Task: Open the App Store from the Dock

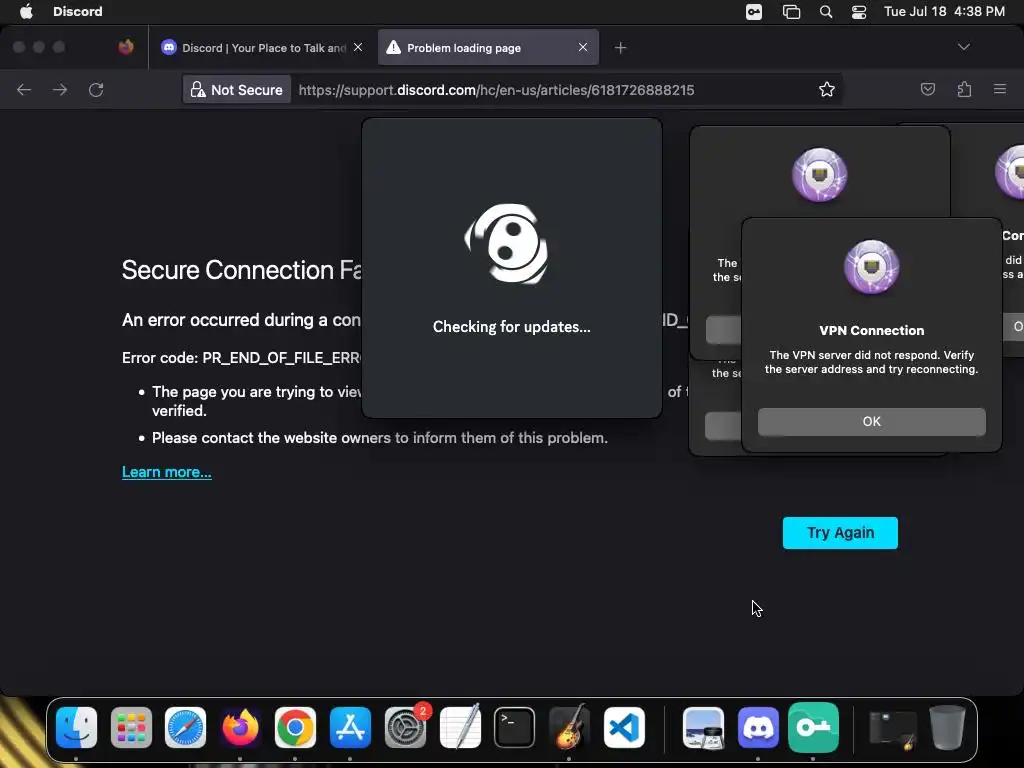Action: click(x=350, y=728)
